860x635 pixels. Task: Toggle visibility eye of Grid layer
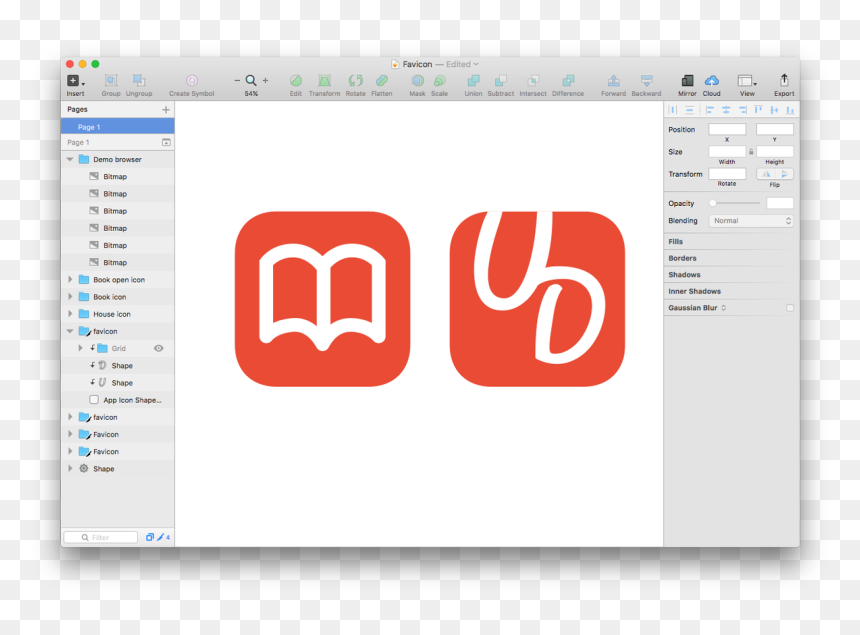click(159, 348)
